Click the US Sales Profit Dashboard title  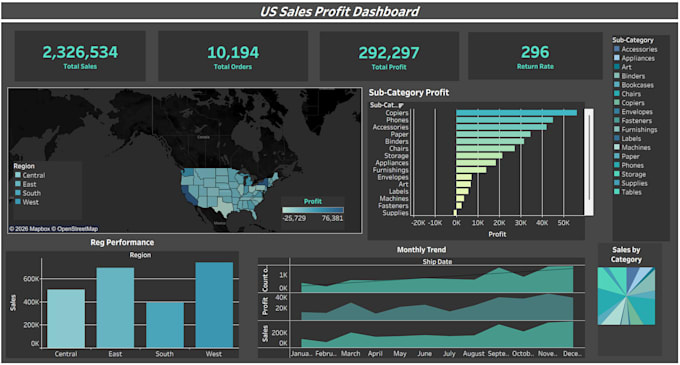[340, 11]
